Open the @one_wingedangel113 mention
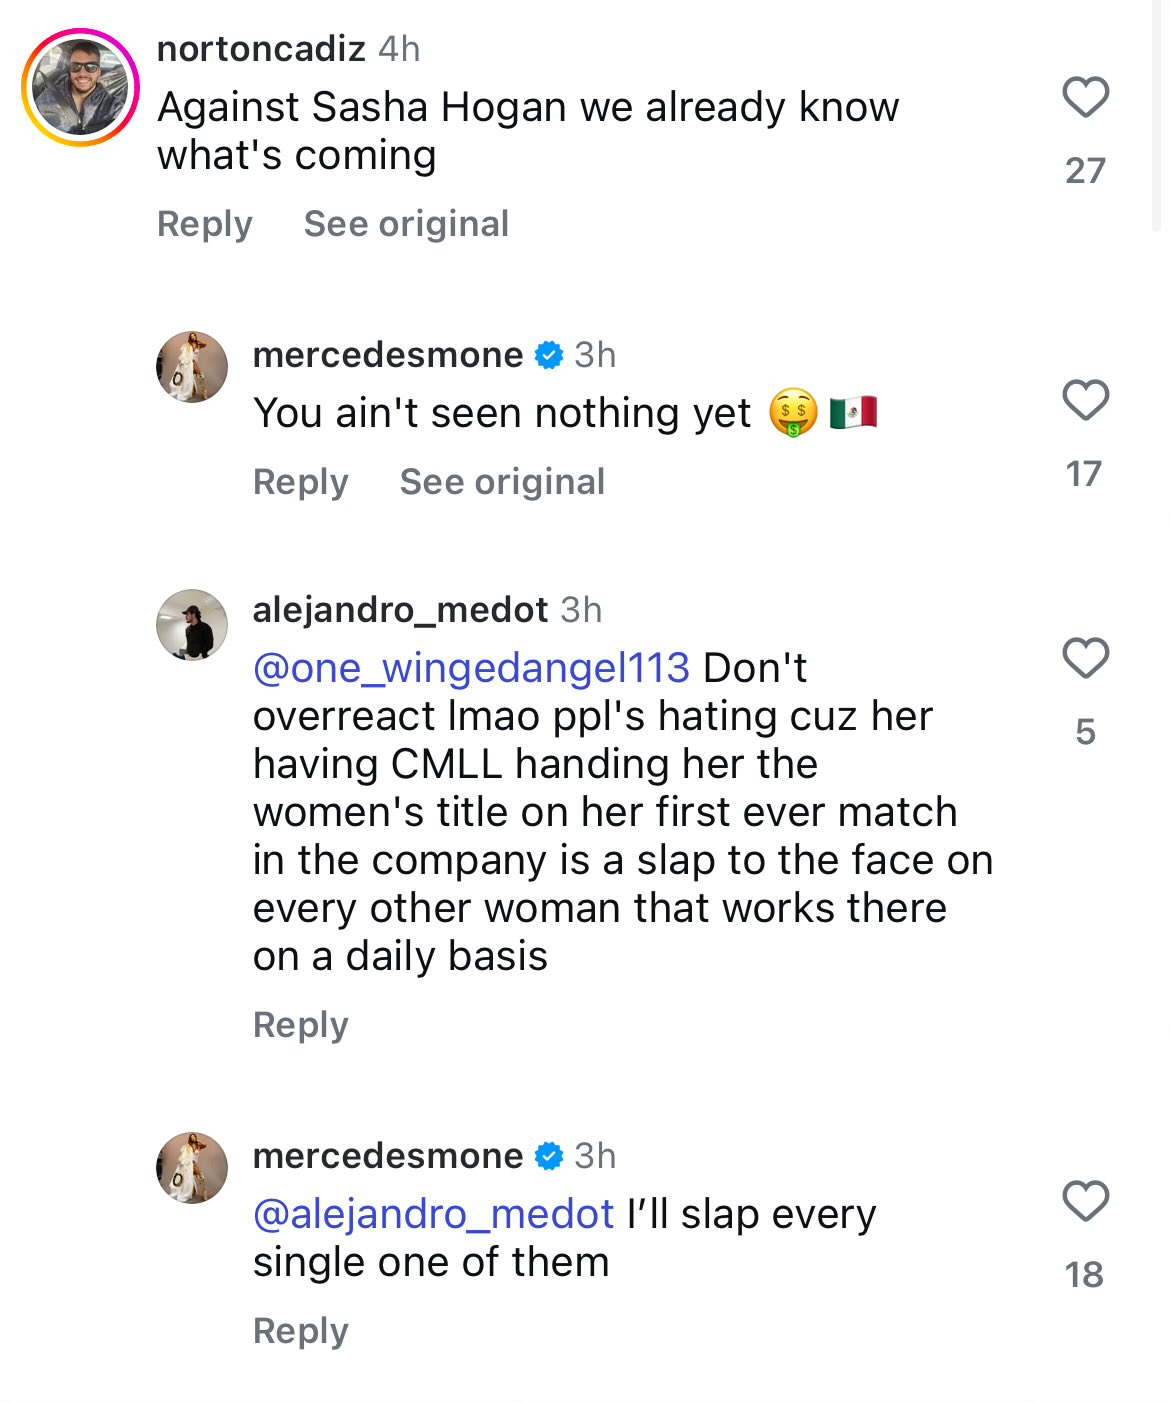Image resolution: width=1170 pixels, height=1403 pixels. point(471,668)
